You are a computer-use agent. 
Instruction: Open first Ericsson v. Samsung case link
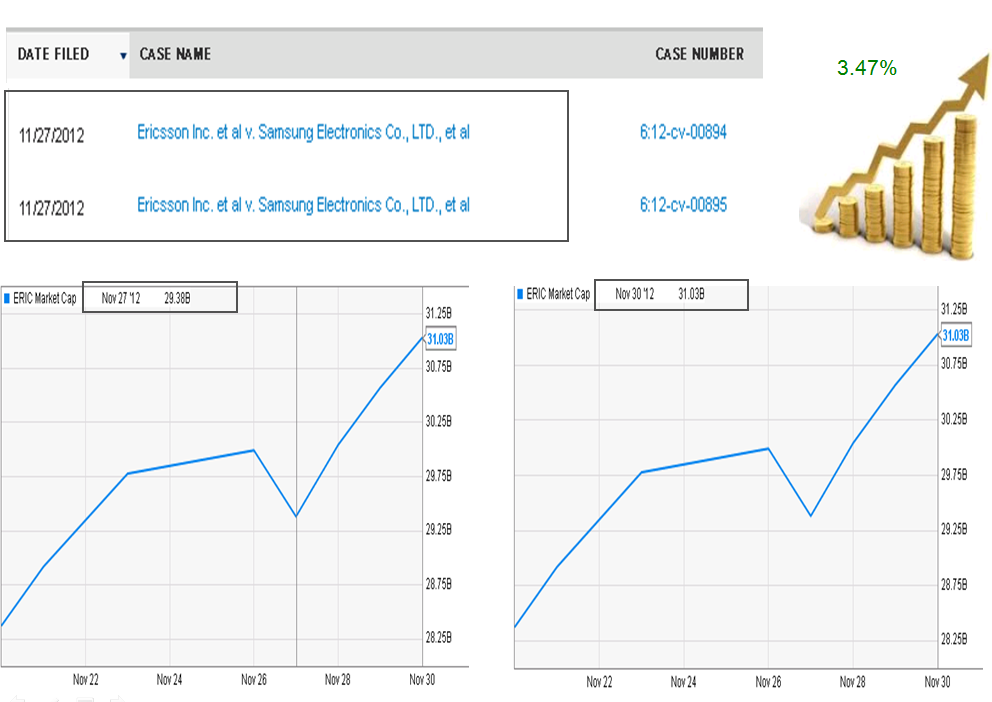[x=303, y=132]
